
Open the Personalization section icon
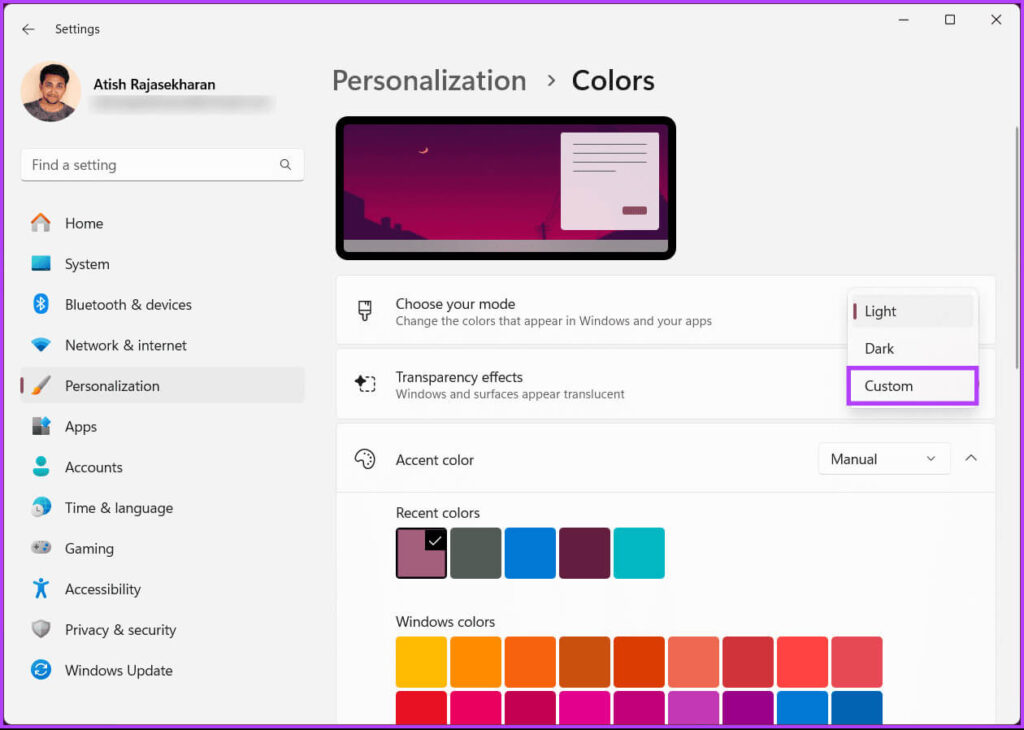(41, 385)
